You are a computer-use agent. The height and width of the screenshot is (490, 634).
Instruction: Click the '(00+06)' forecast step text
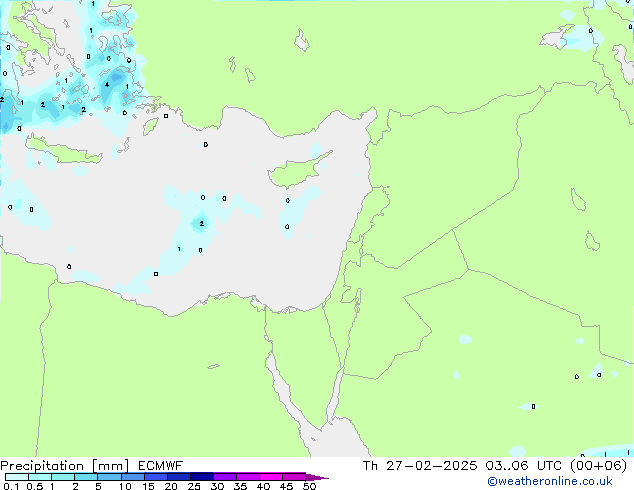click(x=598, y=466)
